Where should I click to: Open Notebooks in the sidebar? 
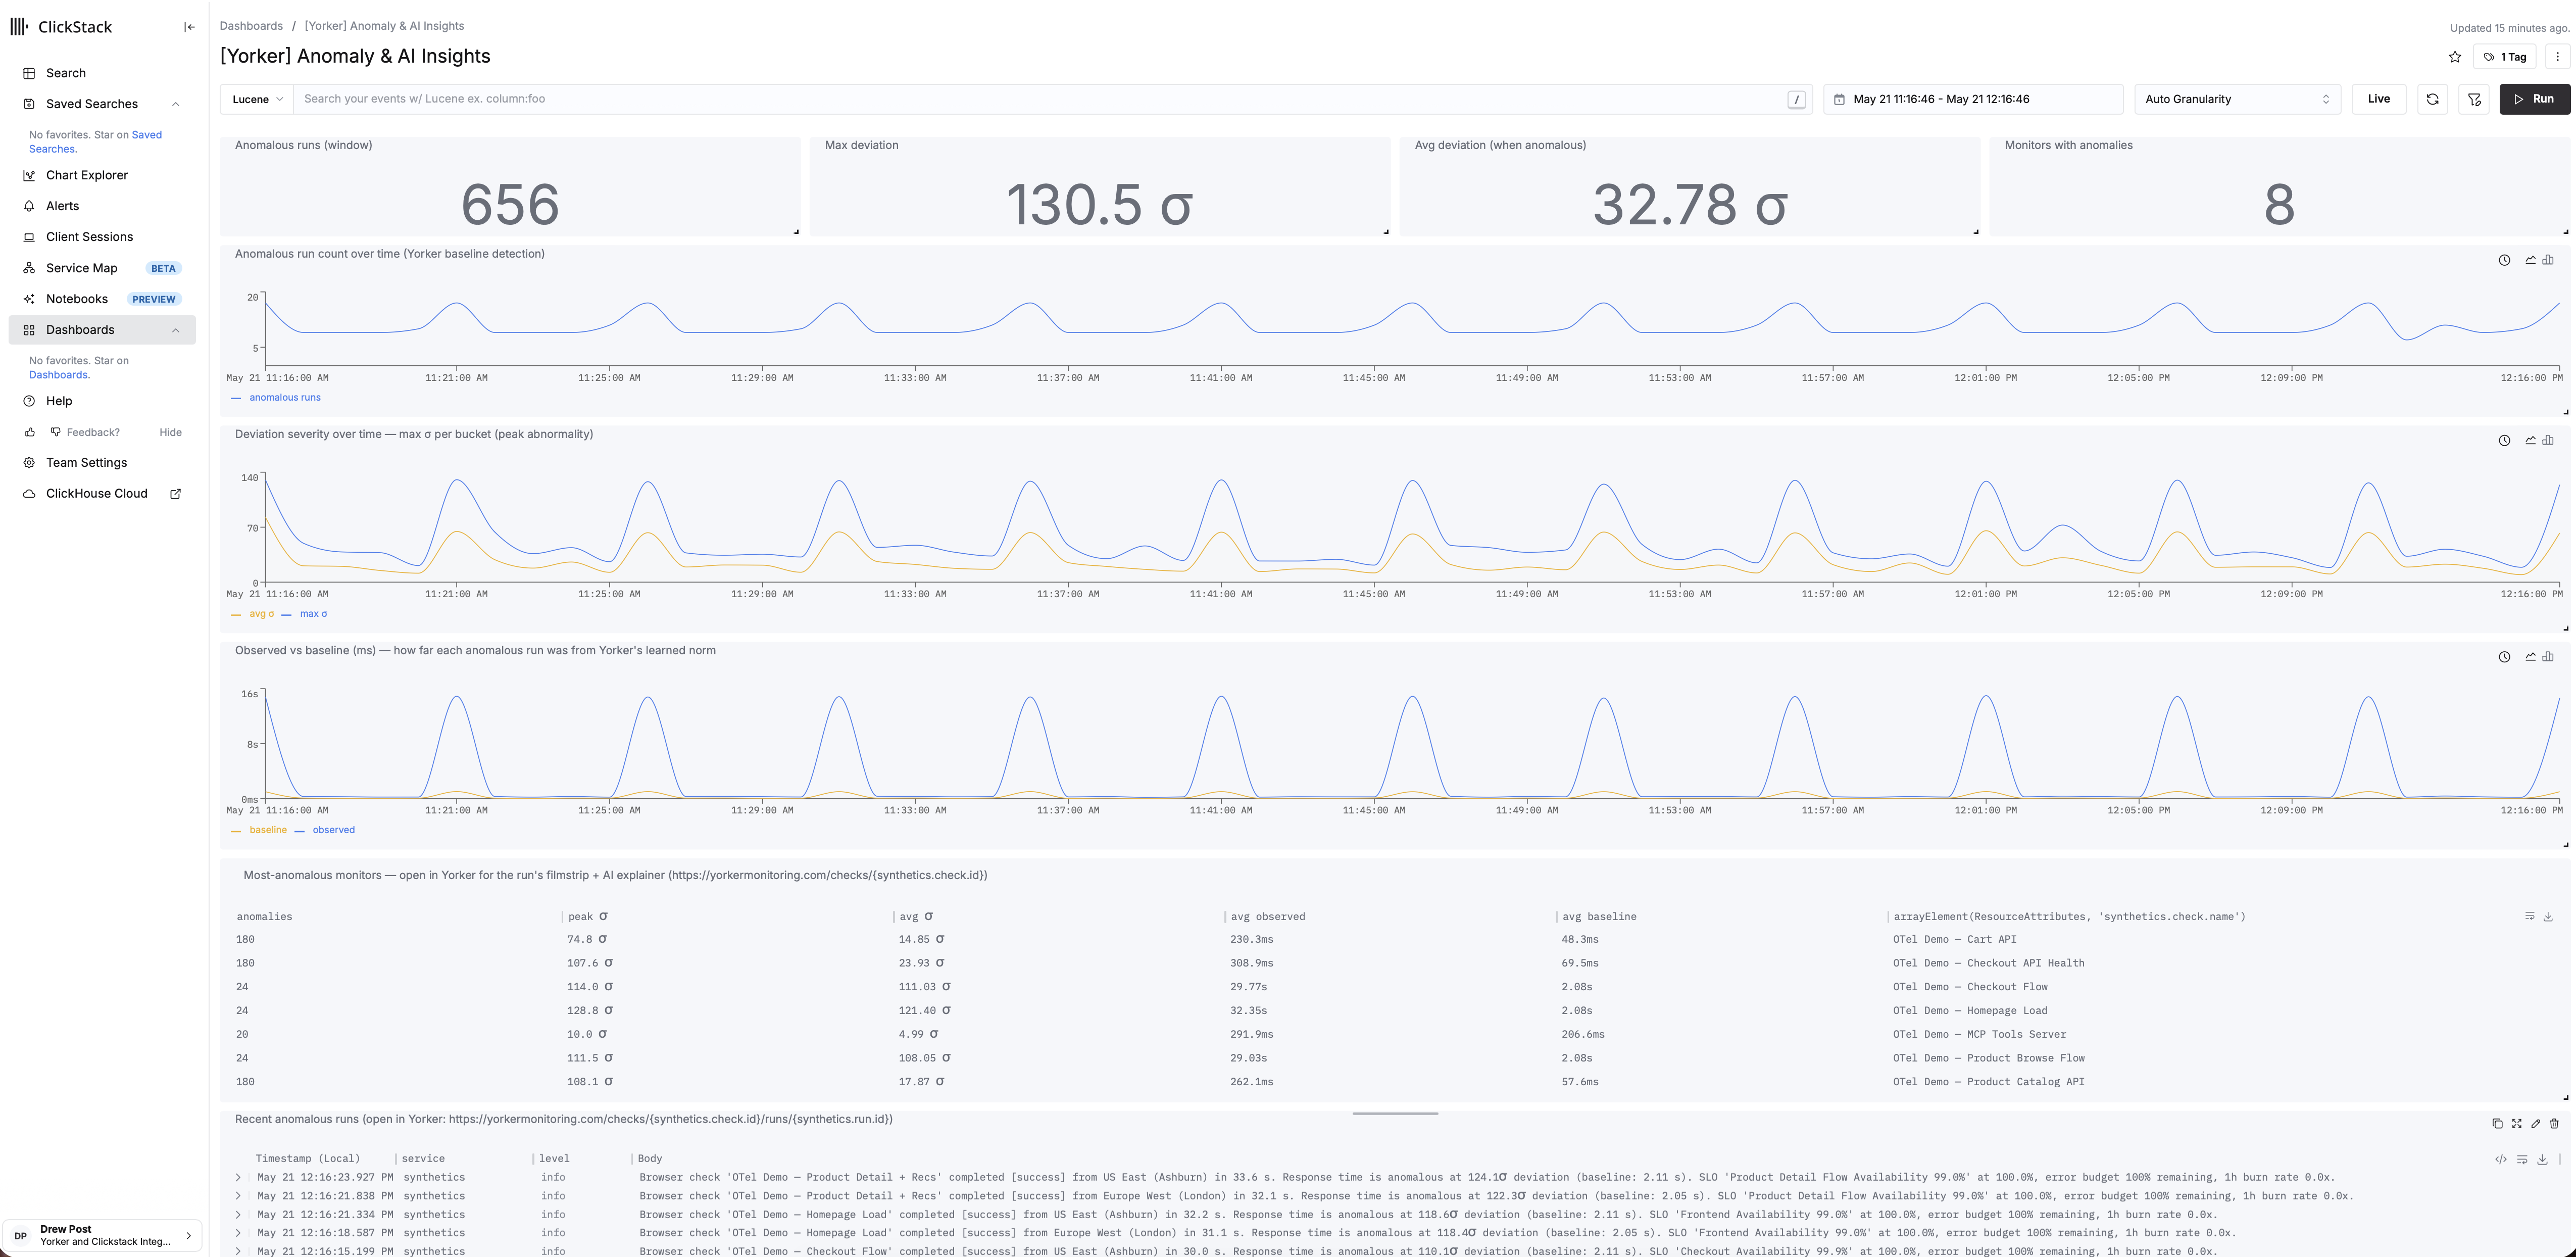point(102,299)
